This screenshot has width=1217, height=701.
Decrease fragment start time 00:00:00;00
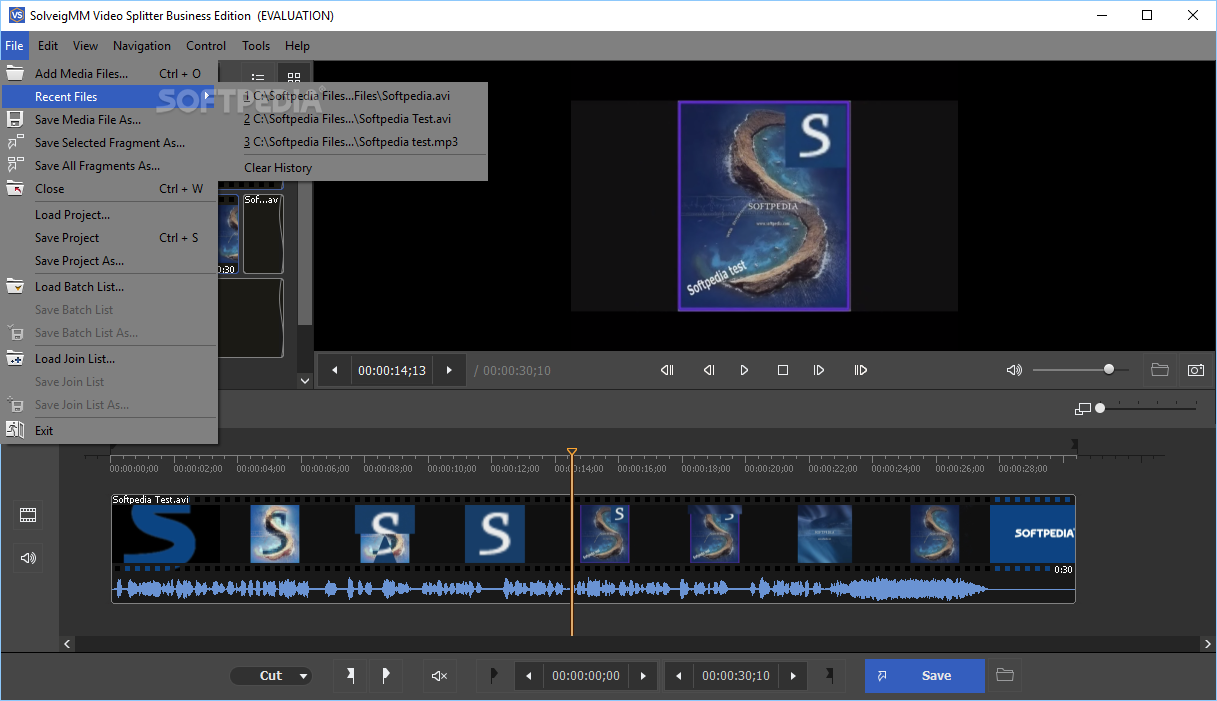[529, 676]
